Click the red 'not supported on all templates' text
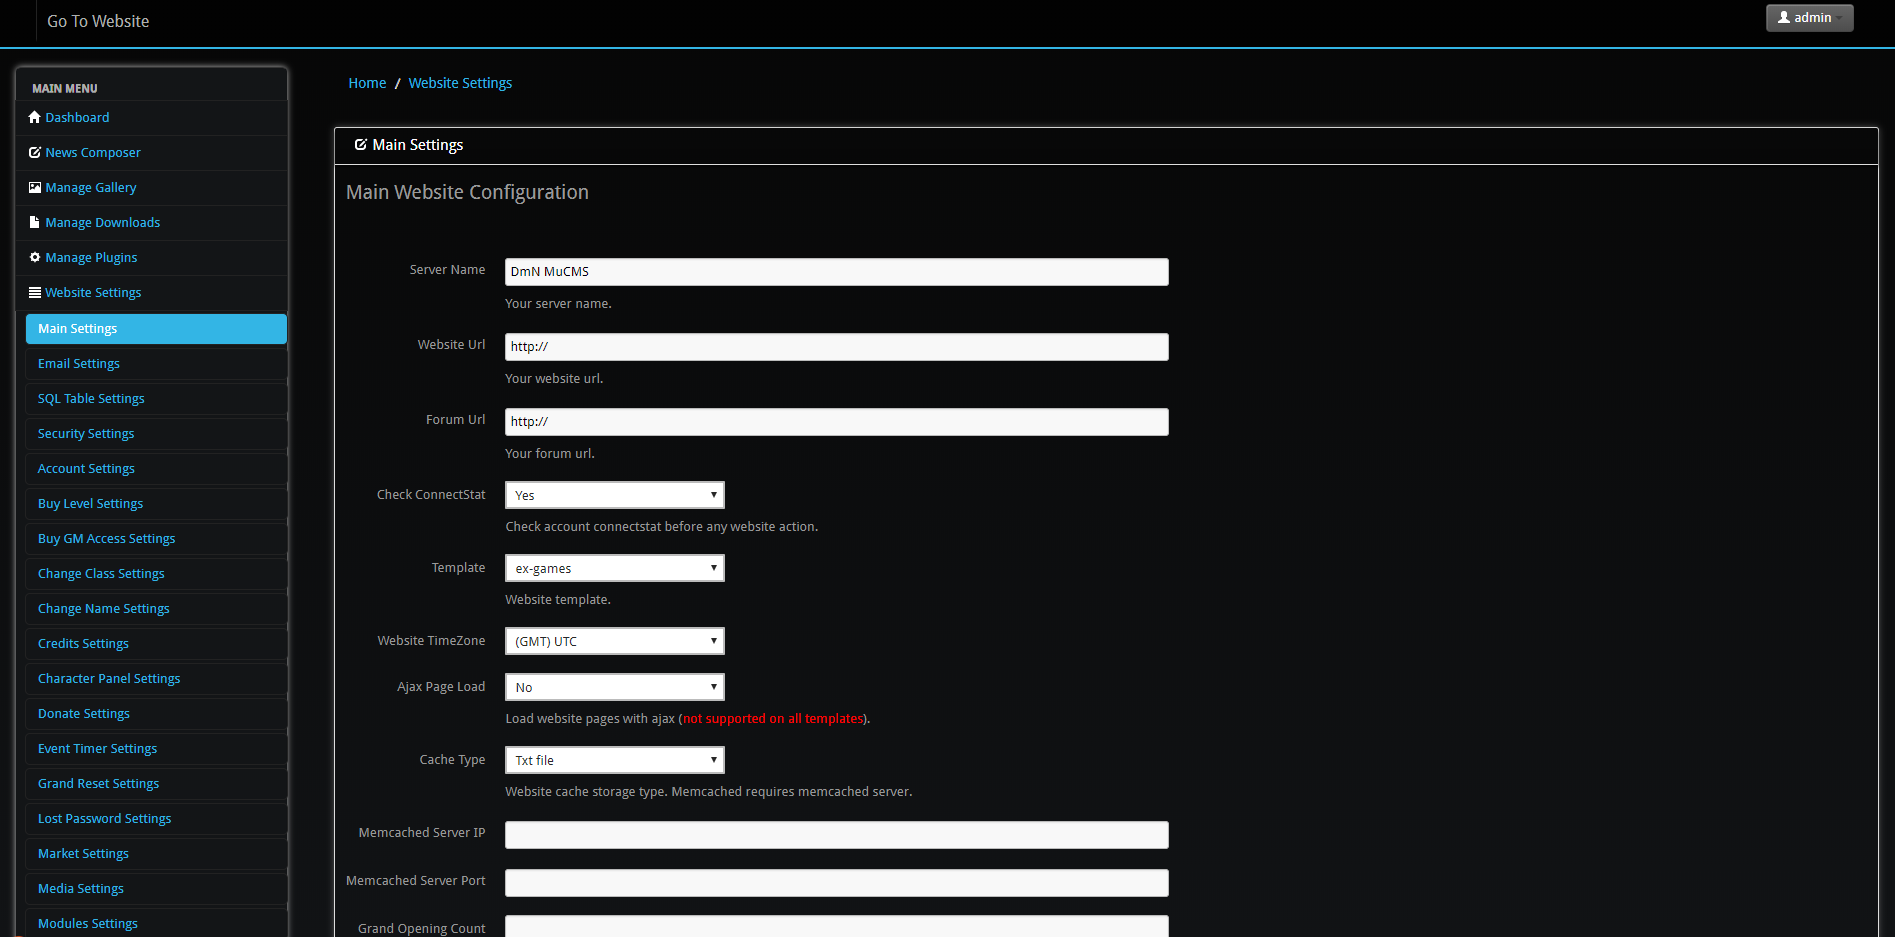This screenshot has width=1895, height=937. tap(773, 719)
